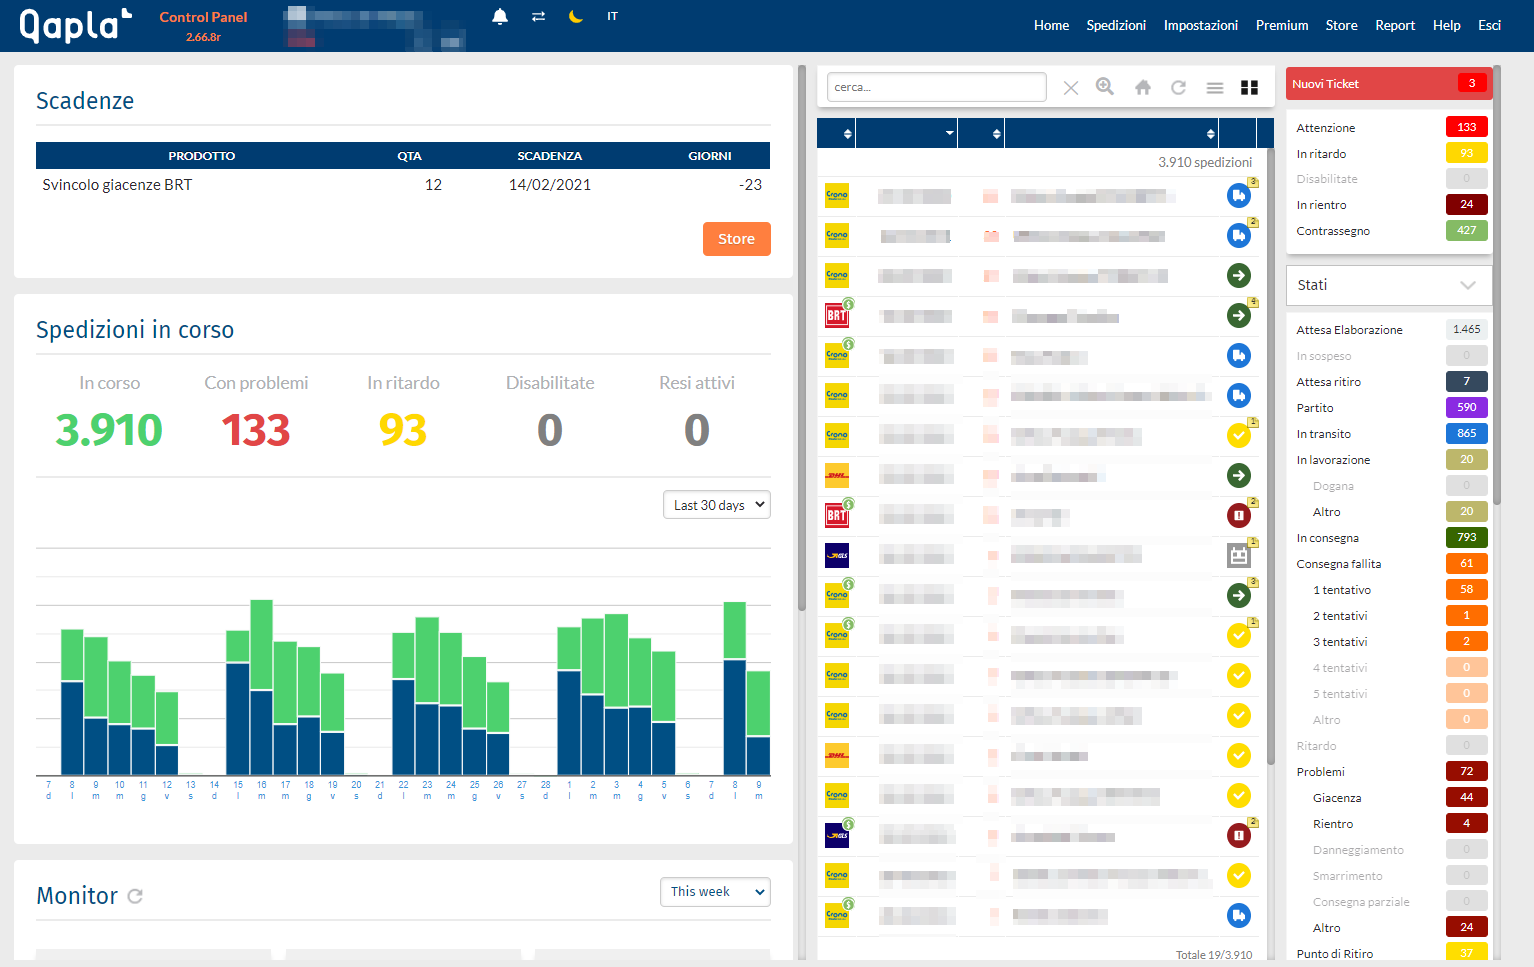1534x967 pixels.
Task: Click the shipment list vertical scrollbar
Action: [1271, 455]
